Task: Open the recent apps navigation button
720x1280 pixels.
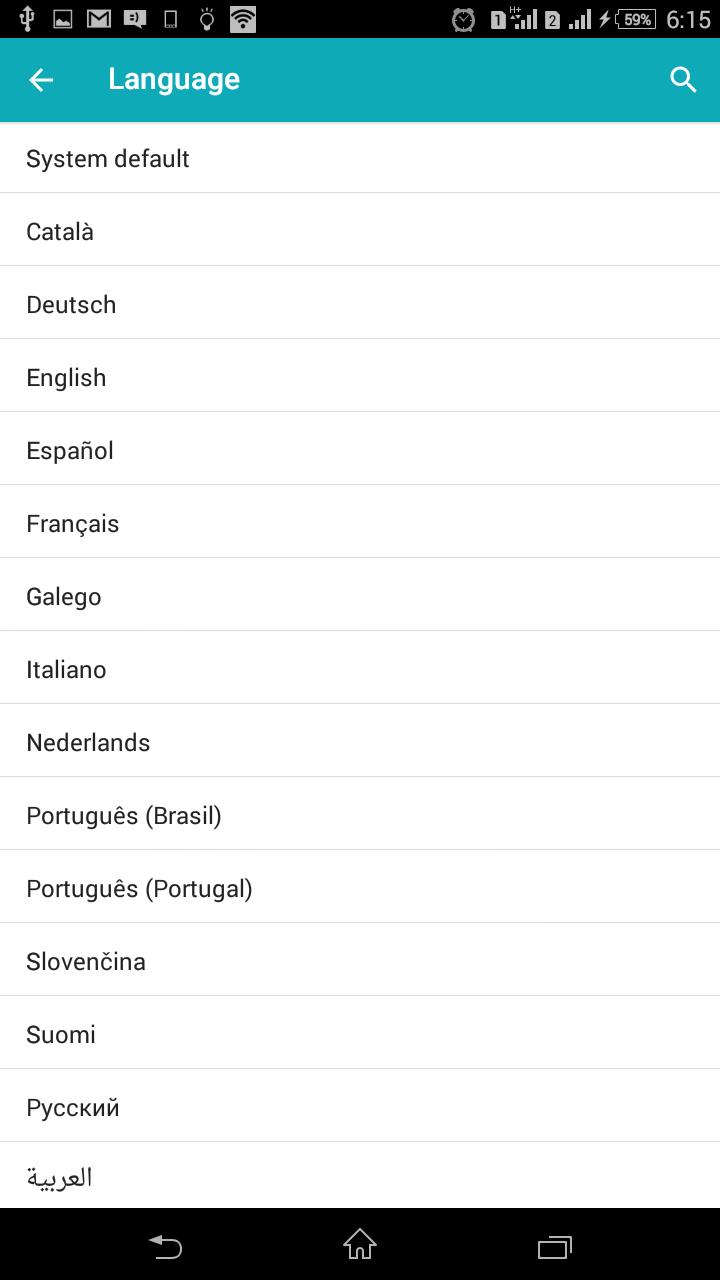Action: click(x=554, y=1246)
